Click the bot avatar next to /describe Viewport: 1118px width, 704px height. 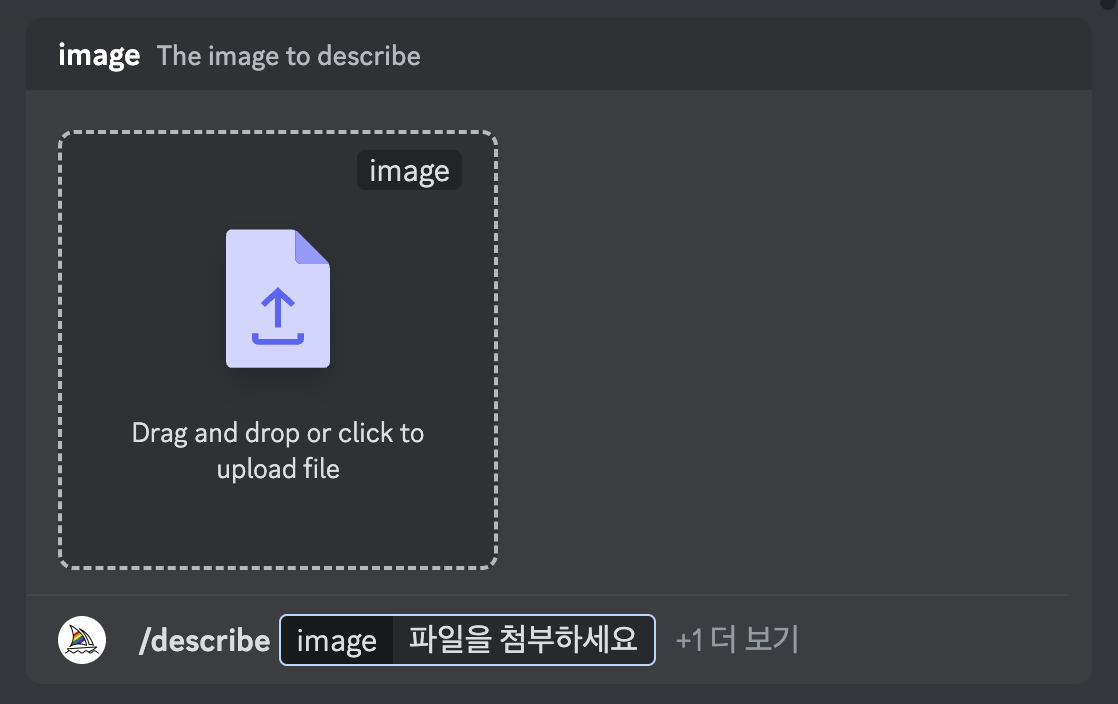[80, 639]
